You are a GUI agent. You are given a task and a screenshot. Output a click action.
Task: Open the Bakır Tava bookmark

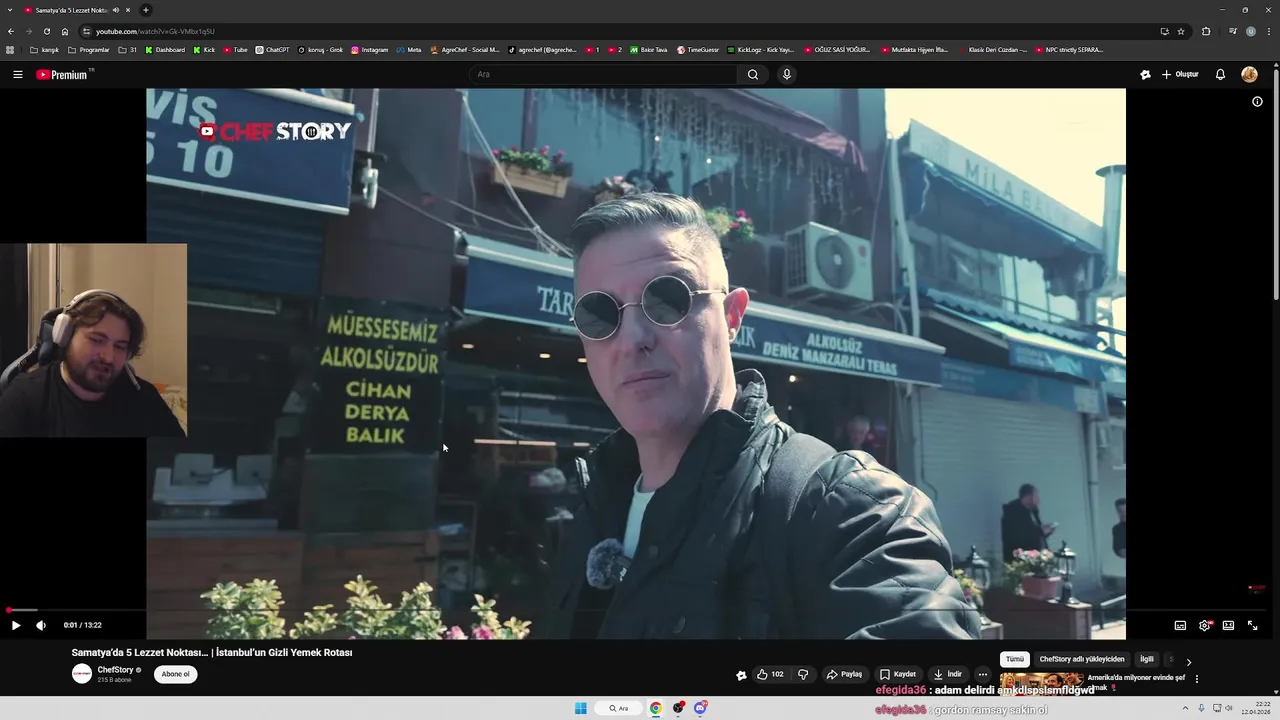pos(648,49)
